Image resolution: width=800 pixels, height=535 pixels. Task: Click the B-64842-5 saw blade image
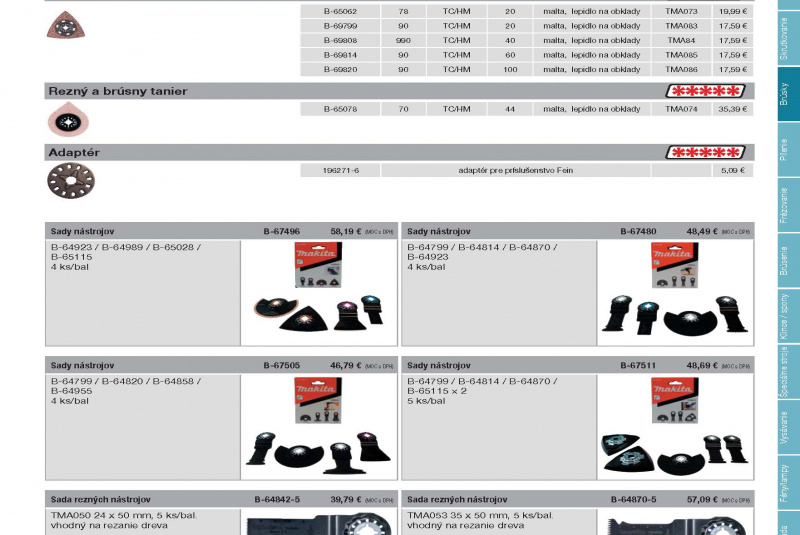pos(319,523)
